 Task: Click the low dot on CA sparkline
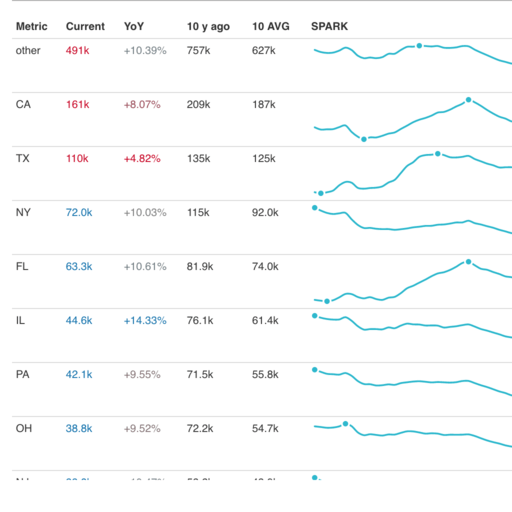tap(364, 139)
